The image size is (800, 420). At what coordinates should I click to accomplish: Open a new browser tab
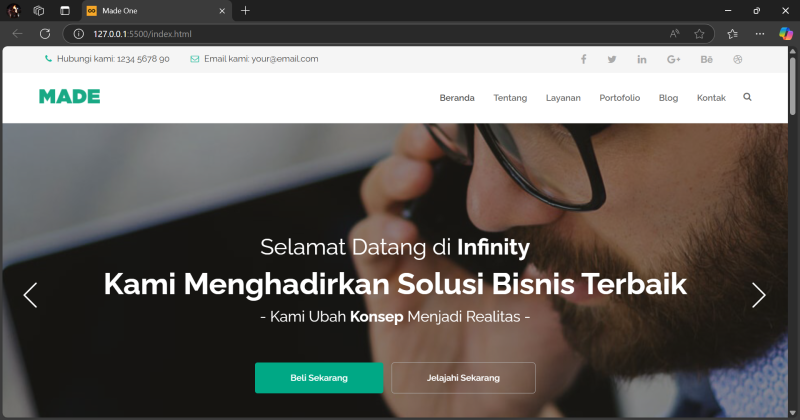(245, 10)
